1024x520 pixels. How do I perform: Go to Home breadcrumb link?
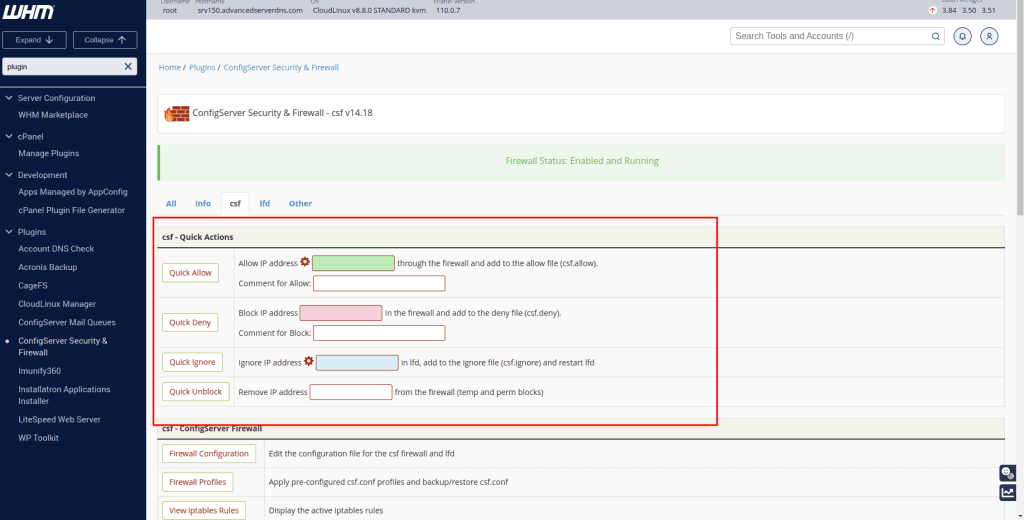(170, 67)
